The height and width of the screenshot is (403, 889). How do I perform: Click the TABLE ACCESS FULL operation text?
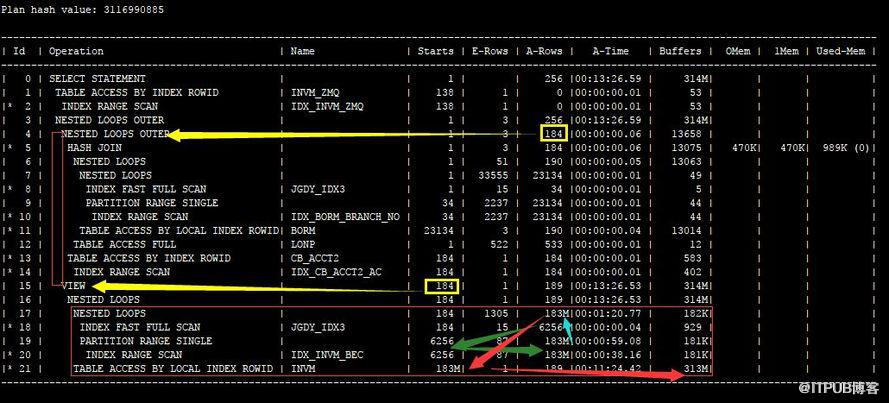125,244
